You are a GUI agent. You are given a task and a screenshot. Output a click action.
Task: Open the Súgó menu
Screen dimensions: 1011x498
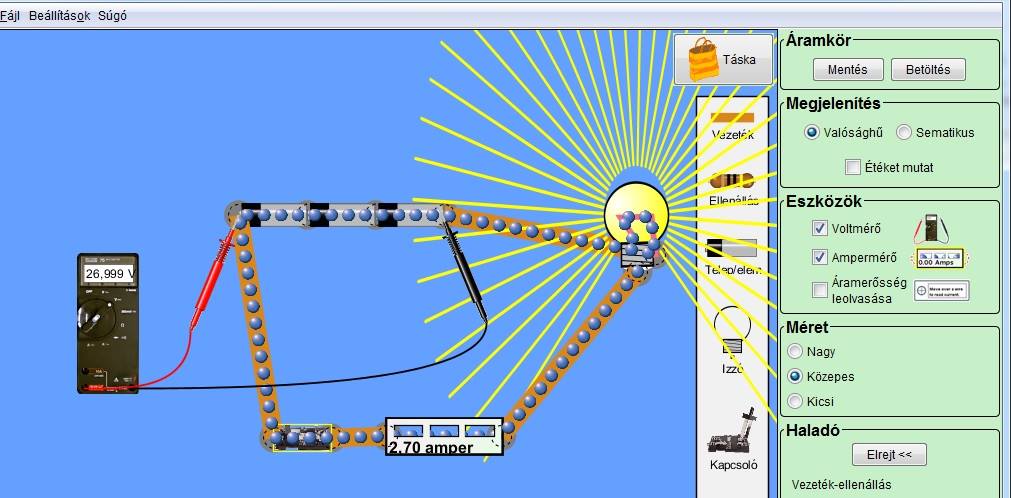pos(112,15)
